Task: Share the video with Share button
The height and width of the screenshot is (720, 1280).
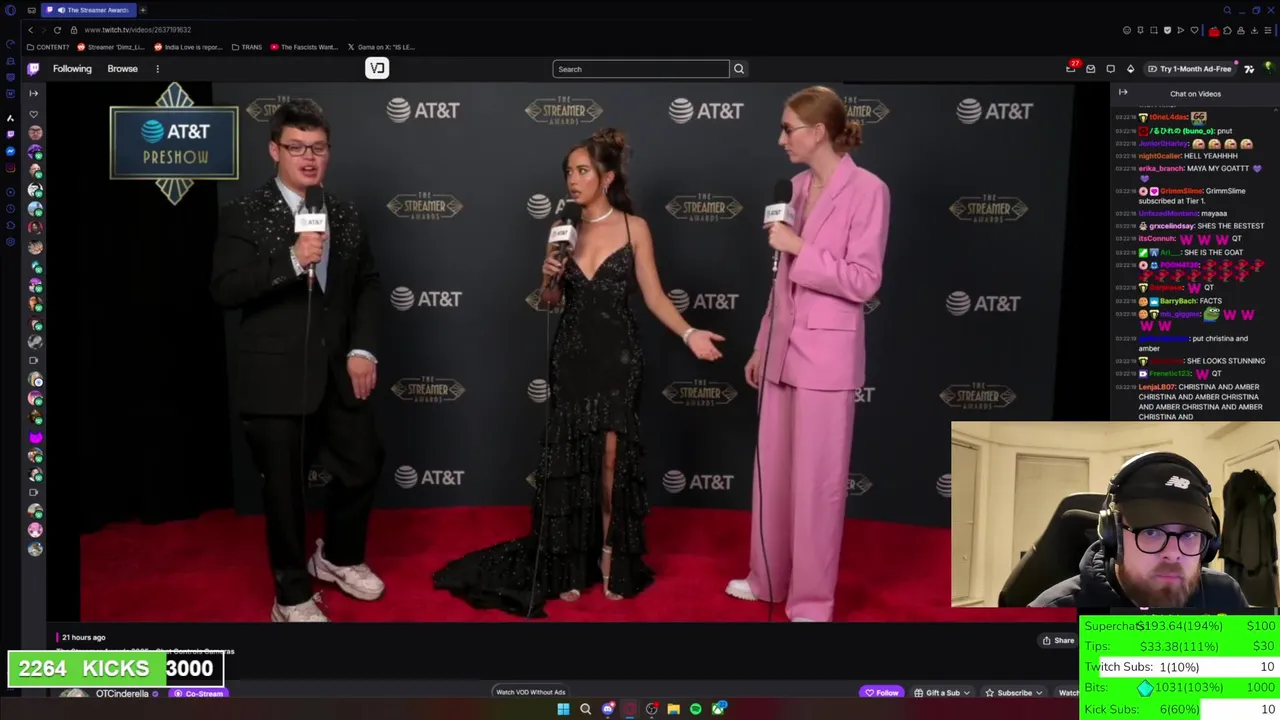Action: point(1058,640)
